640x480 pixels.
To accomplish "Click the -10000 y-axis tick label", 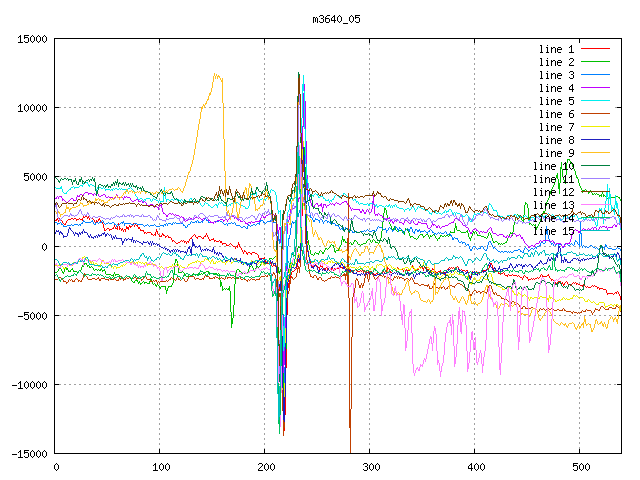I will tap(27, 385).
